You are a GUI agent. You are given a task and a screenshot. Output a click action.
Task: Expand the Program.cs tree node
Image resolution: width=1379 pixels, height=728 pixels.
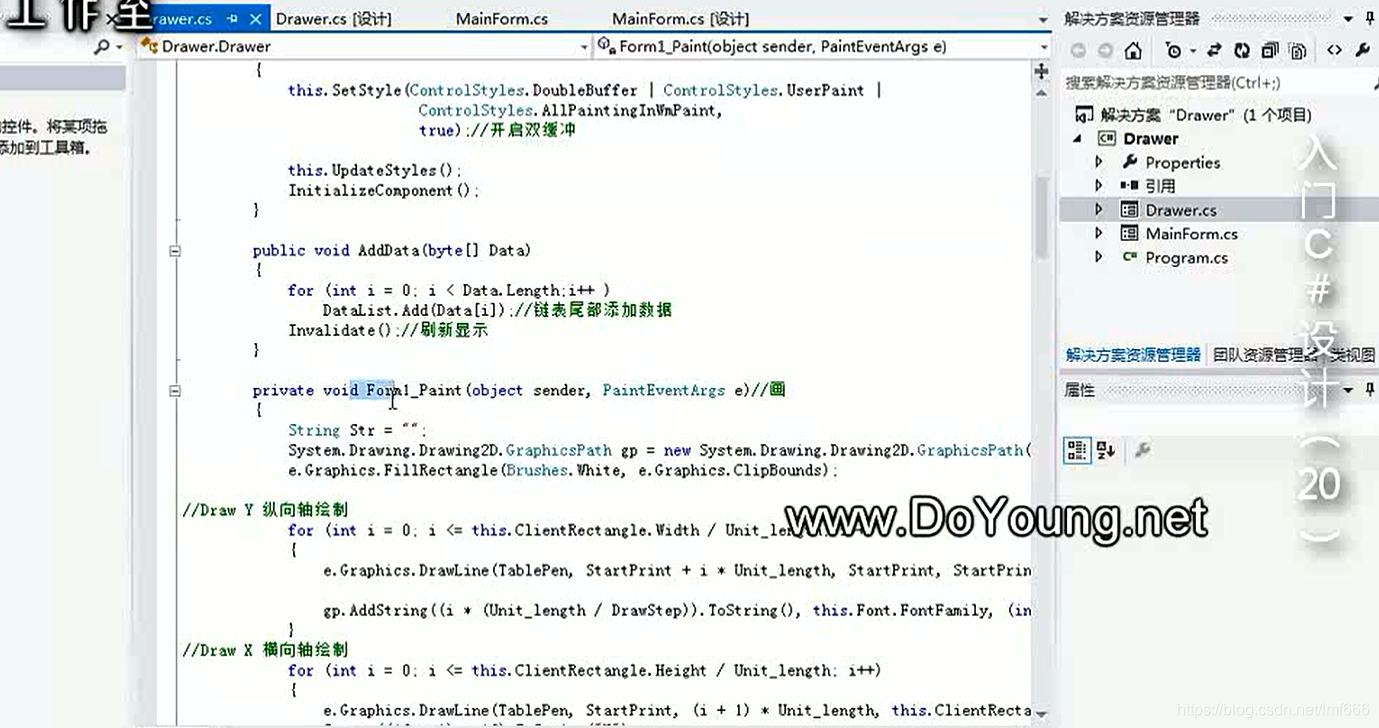(x=1099, y=257)
